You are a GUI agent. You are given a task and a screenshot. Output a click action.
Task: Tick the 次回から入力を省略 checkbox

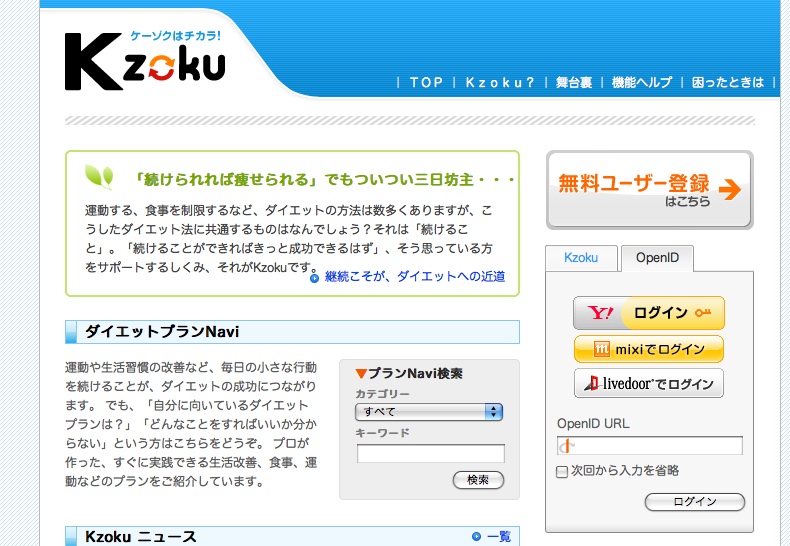point(561,472)
